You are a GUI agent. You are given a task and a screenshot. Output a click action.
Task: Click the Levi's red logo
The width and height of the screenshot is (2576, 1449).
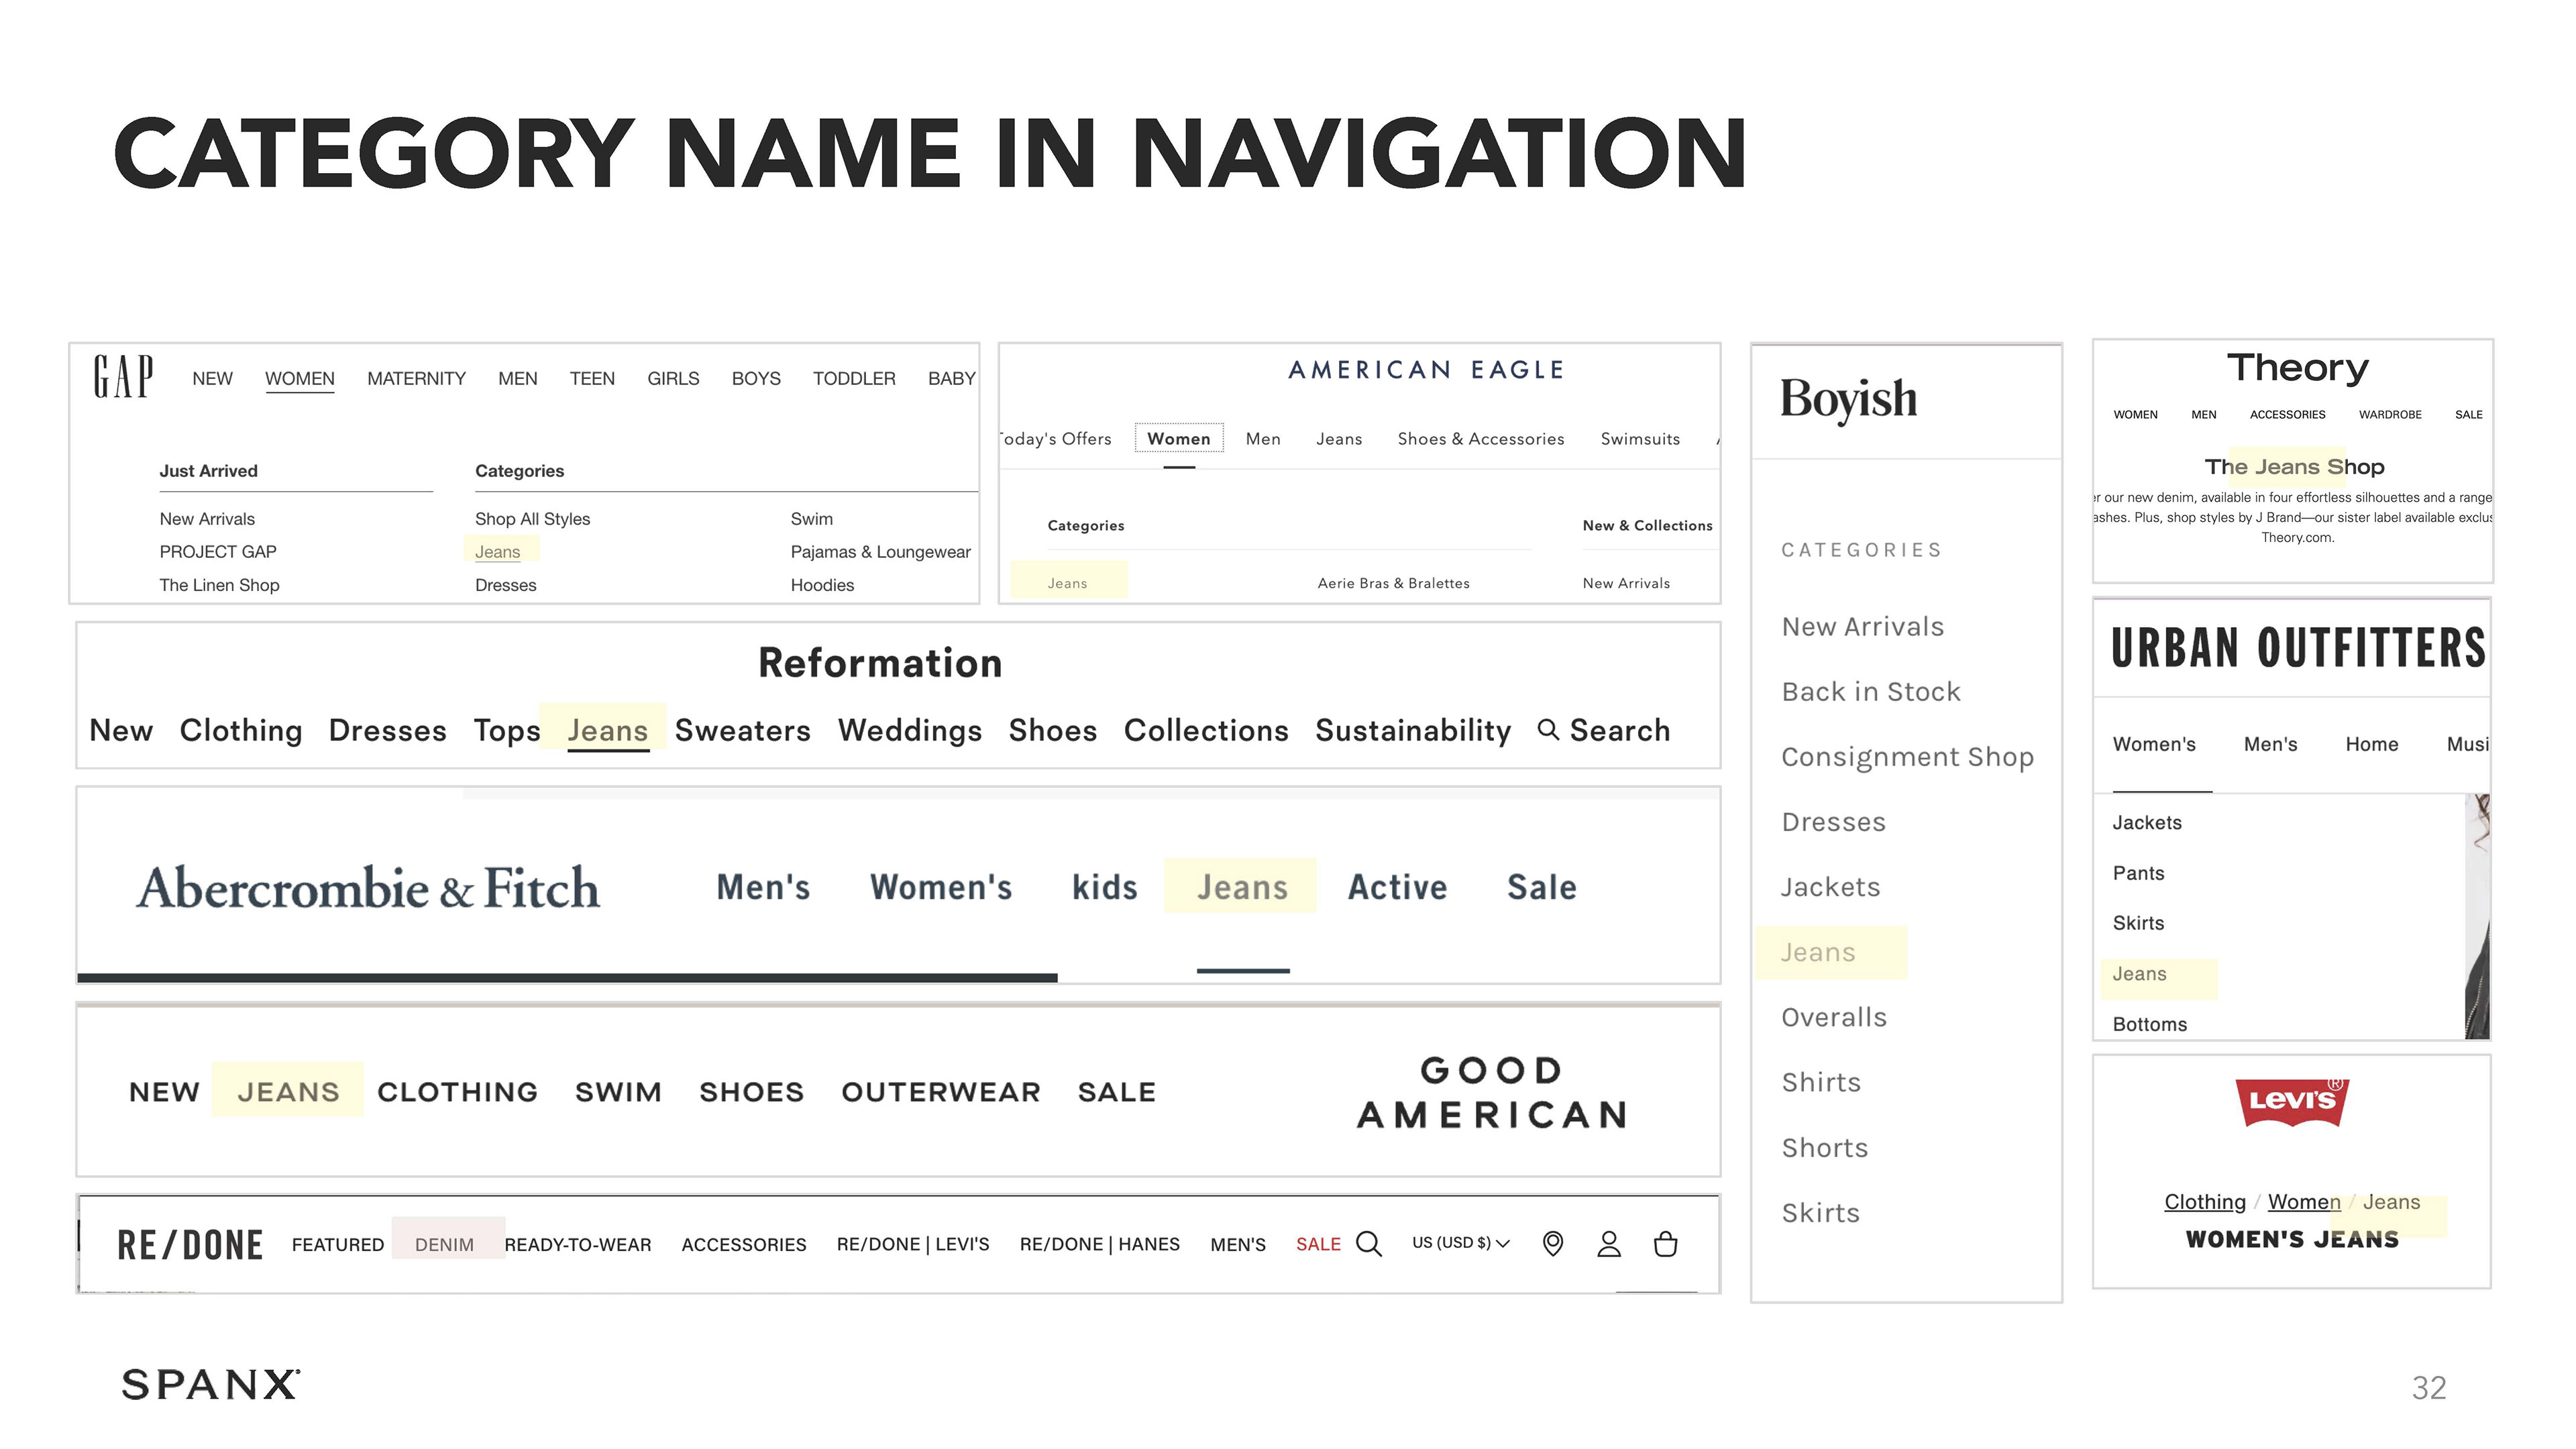click(x=2292, y=1102)
